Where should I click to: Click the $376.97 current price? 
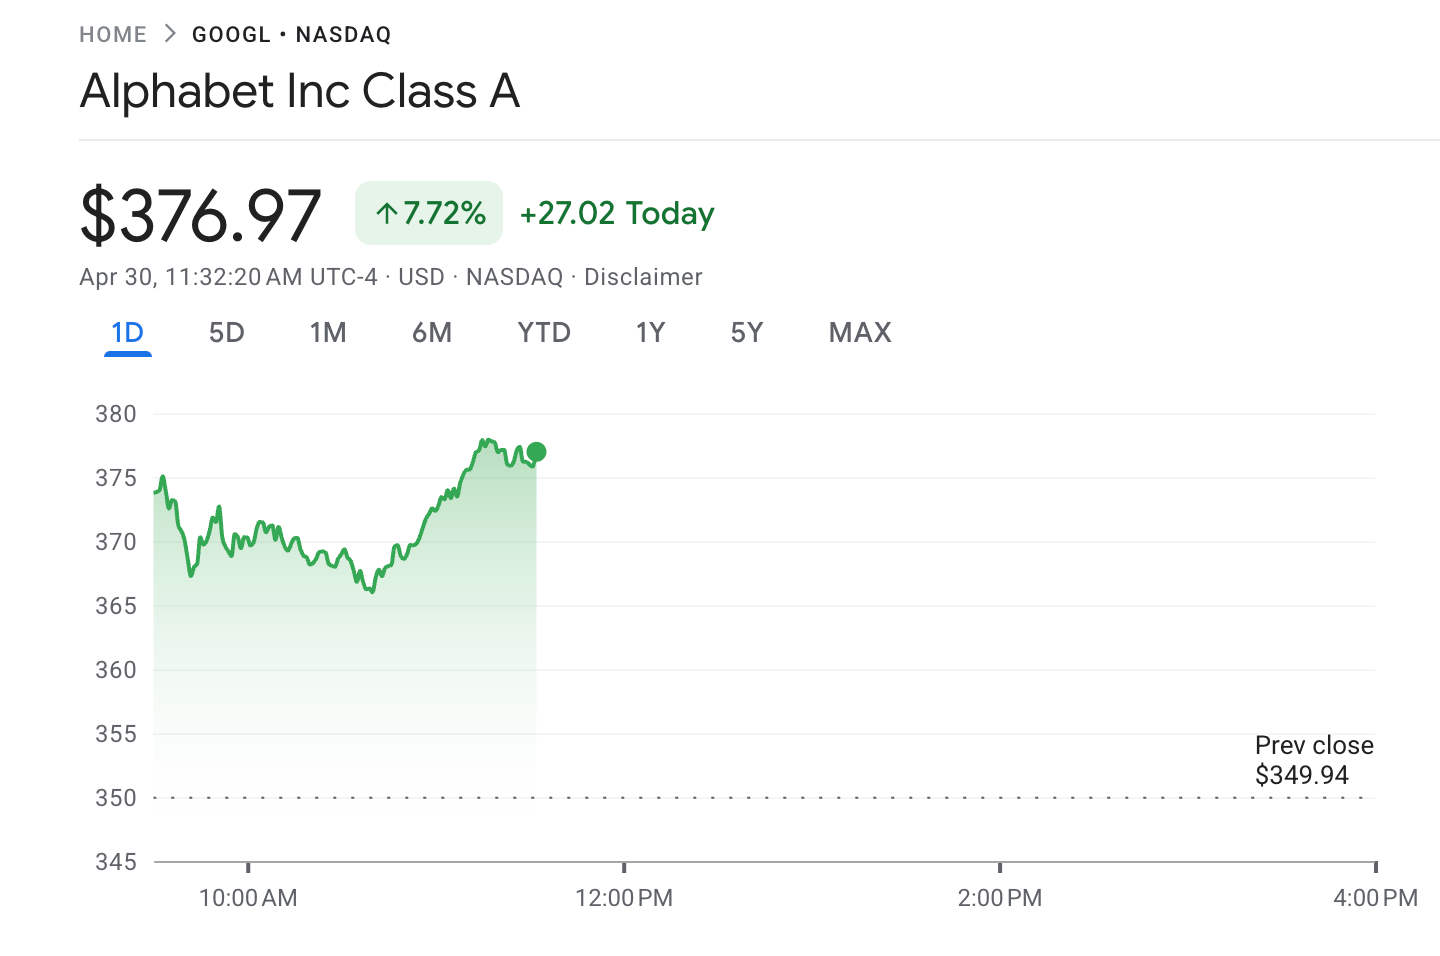[x=201, y=215]
